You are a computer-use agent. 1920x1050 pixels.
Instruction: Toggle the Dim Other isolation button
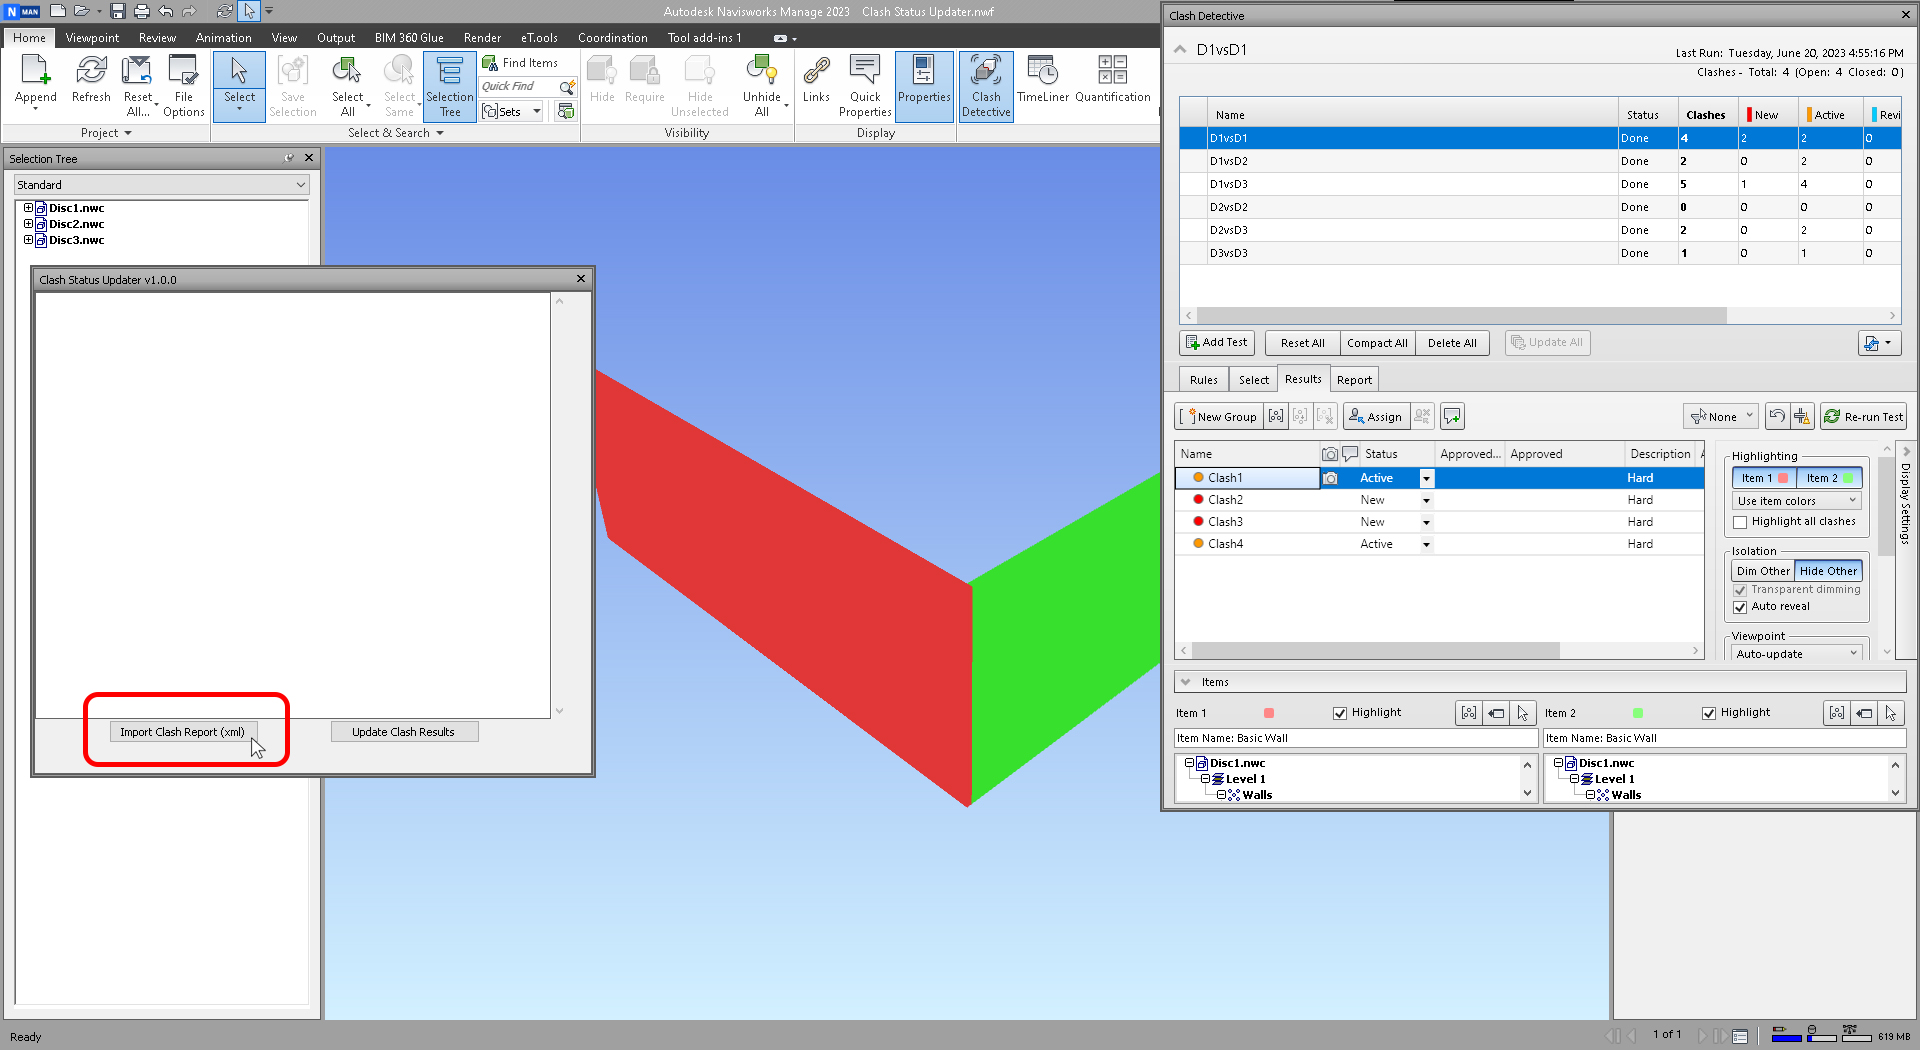coord(1763,571)
